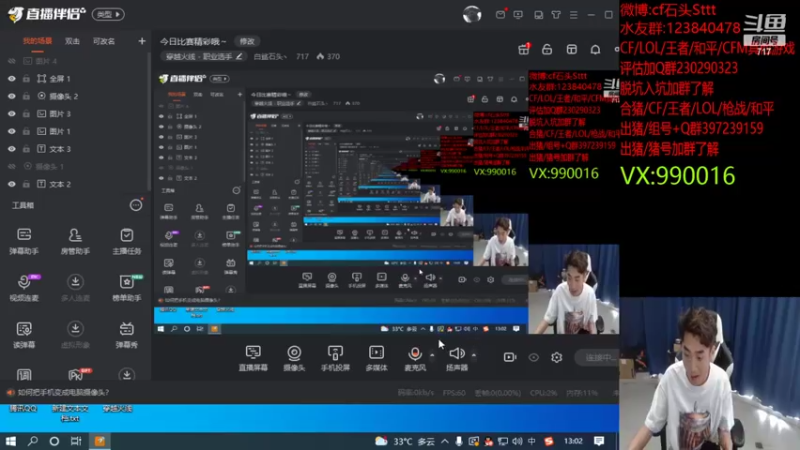Open the PK tool in toolbox

[77, 374]
